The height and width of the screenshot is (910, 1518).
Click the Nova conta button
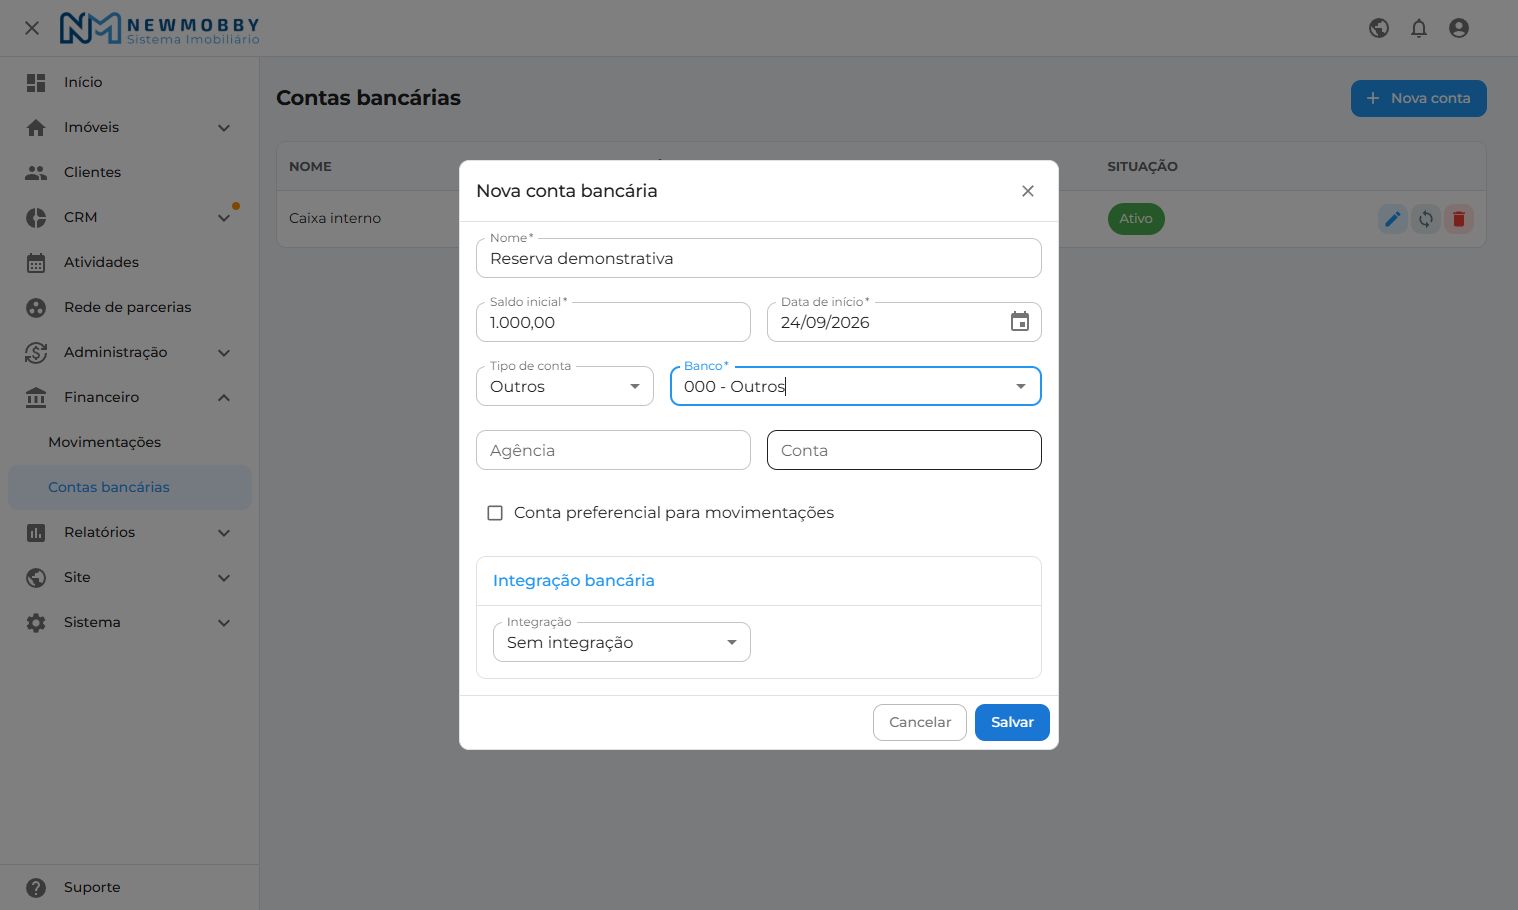click(1419, 98)
